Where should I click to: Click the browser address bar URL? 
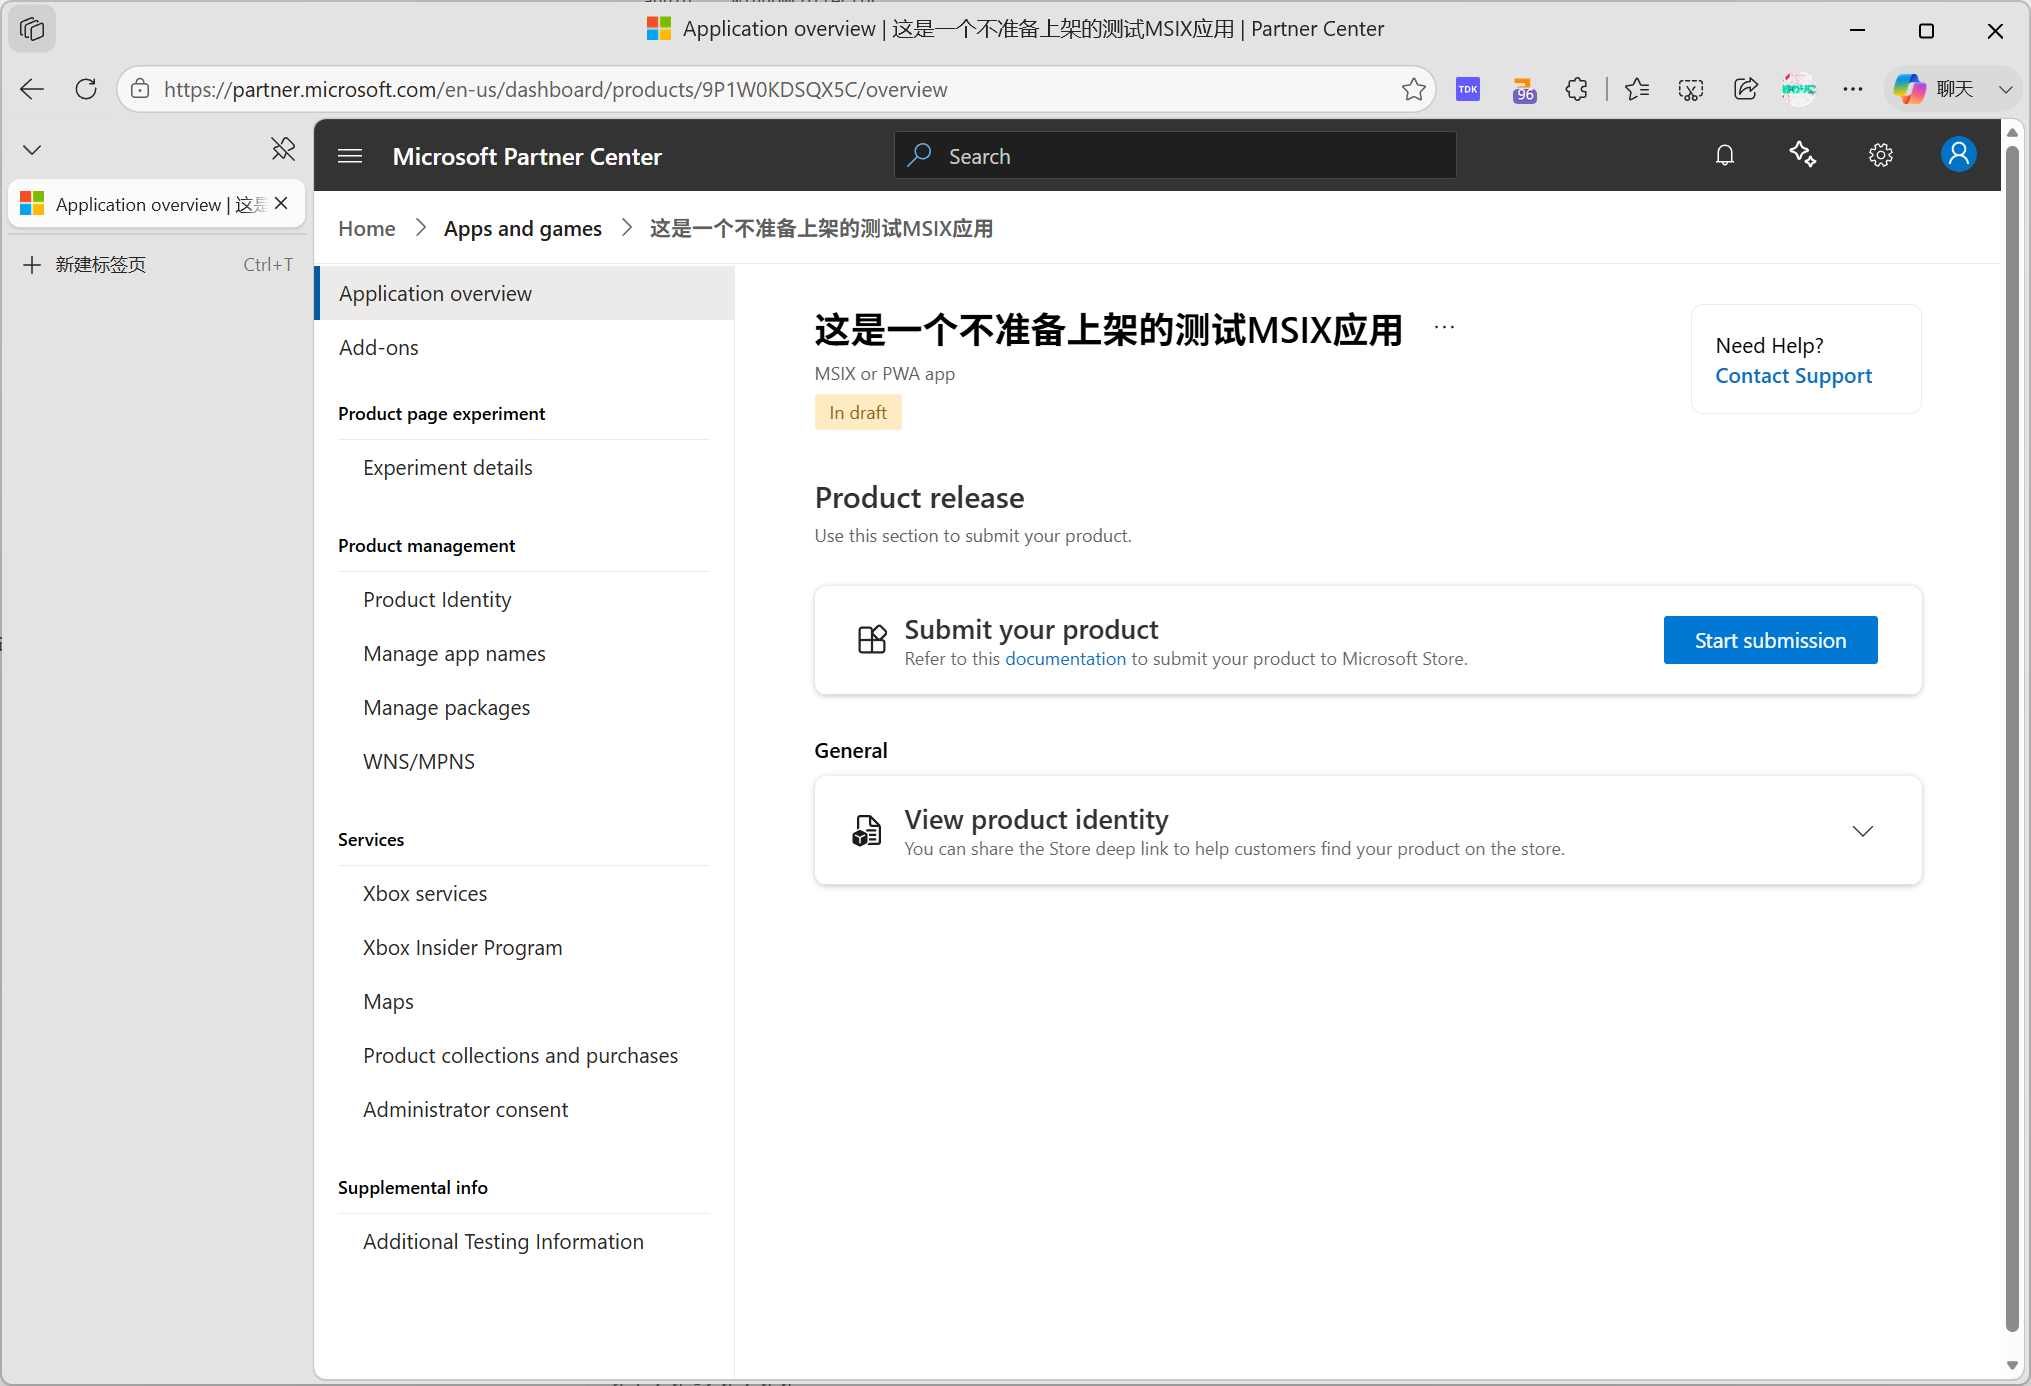point(555,89)
